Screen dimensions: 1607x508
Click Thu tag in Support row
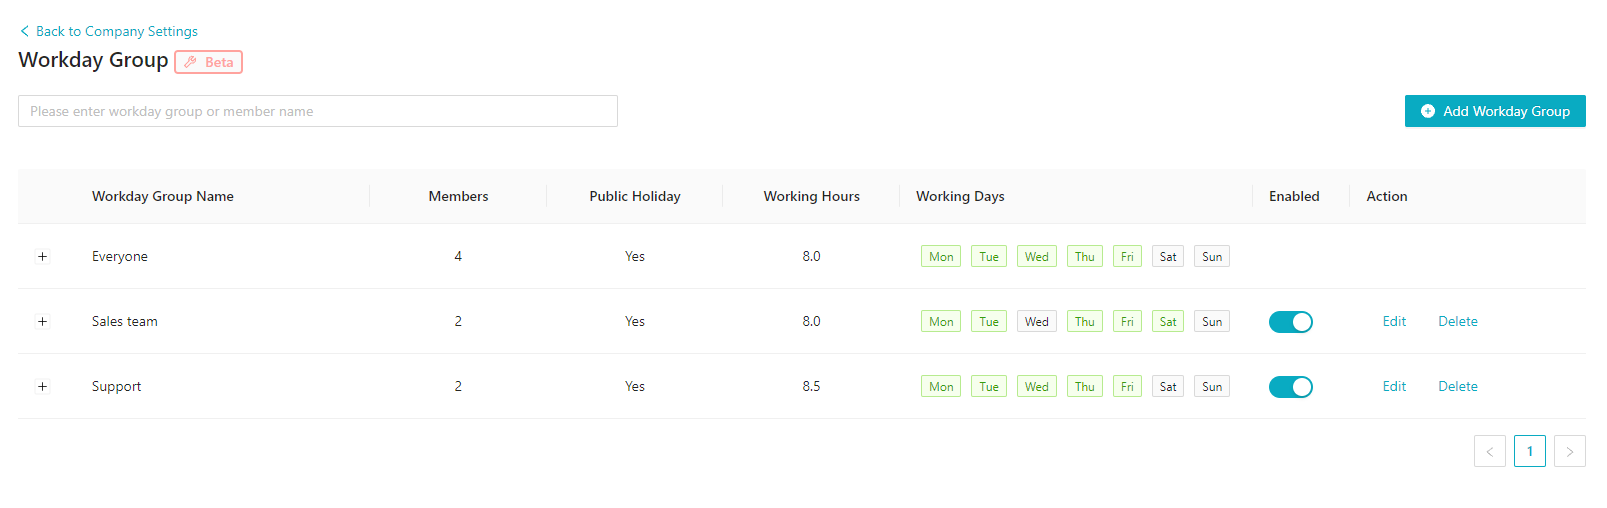coord(1085,386)
